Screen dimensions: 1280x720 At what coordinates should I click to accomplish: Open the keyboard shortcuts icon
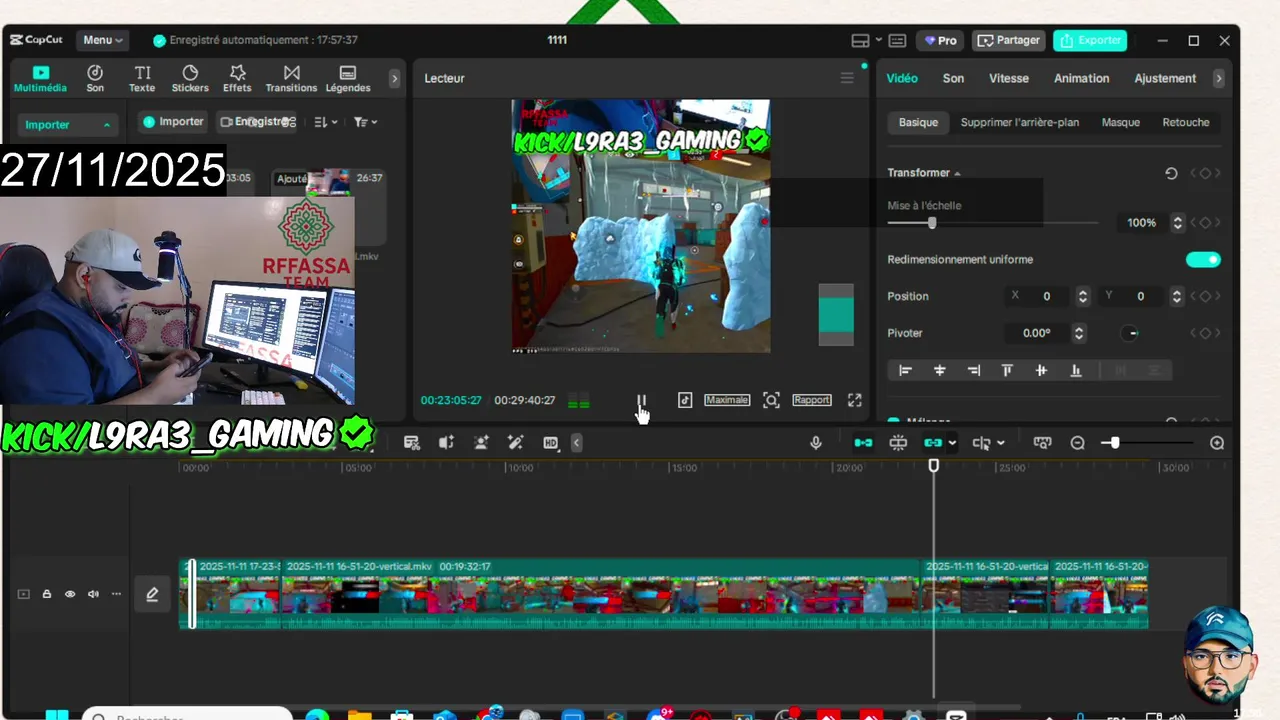coord(897,40)
